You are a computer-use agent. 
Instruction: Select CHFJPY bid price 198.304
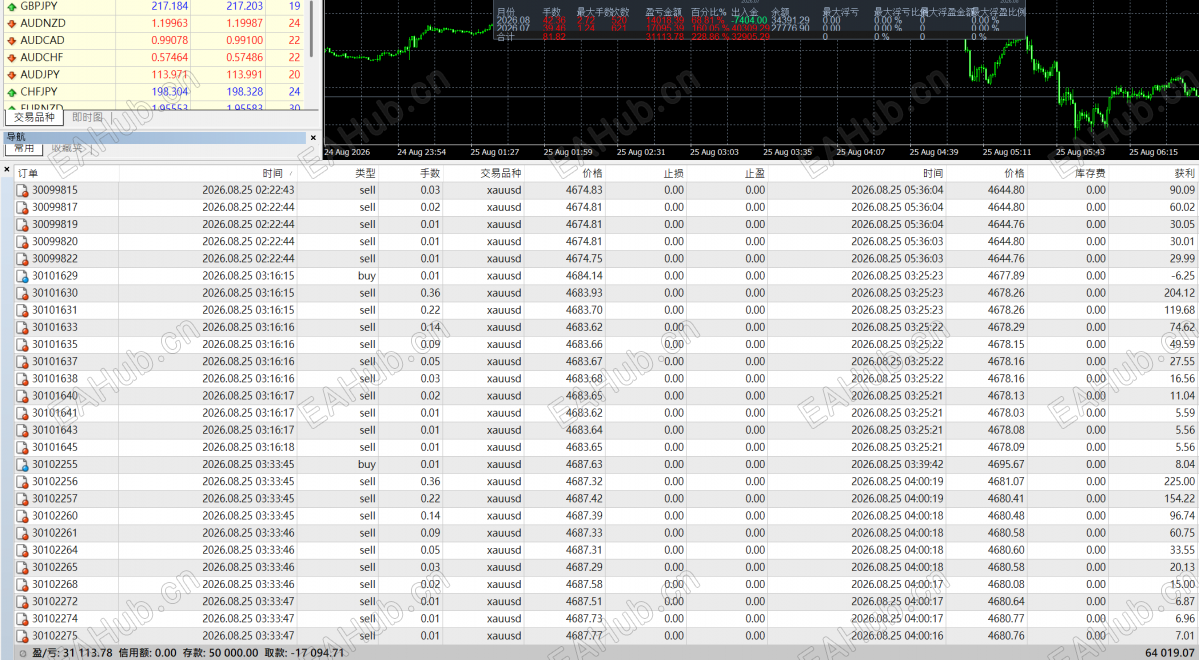coord(170,92)
